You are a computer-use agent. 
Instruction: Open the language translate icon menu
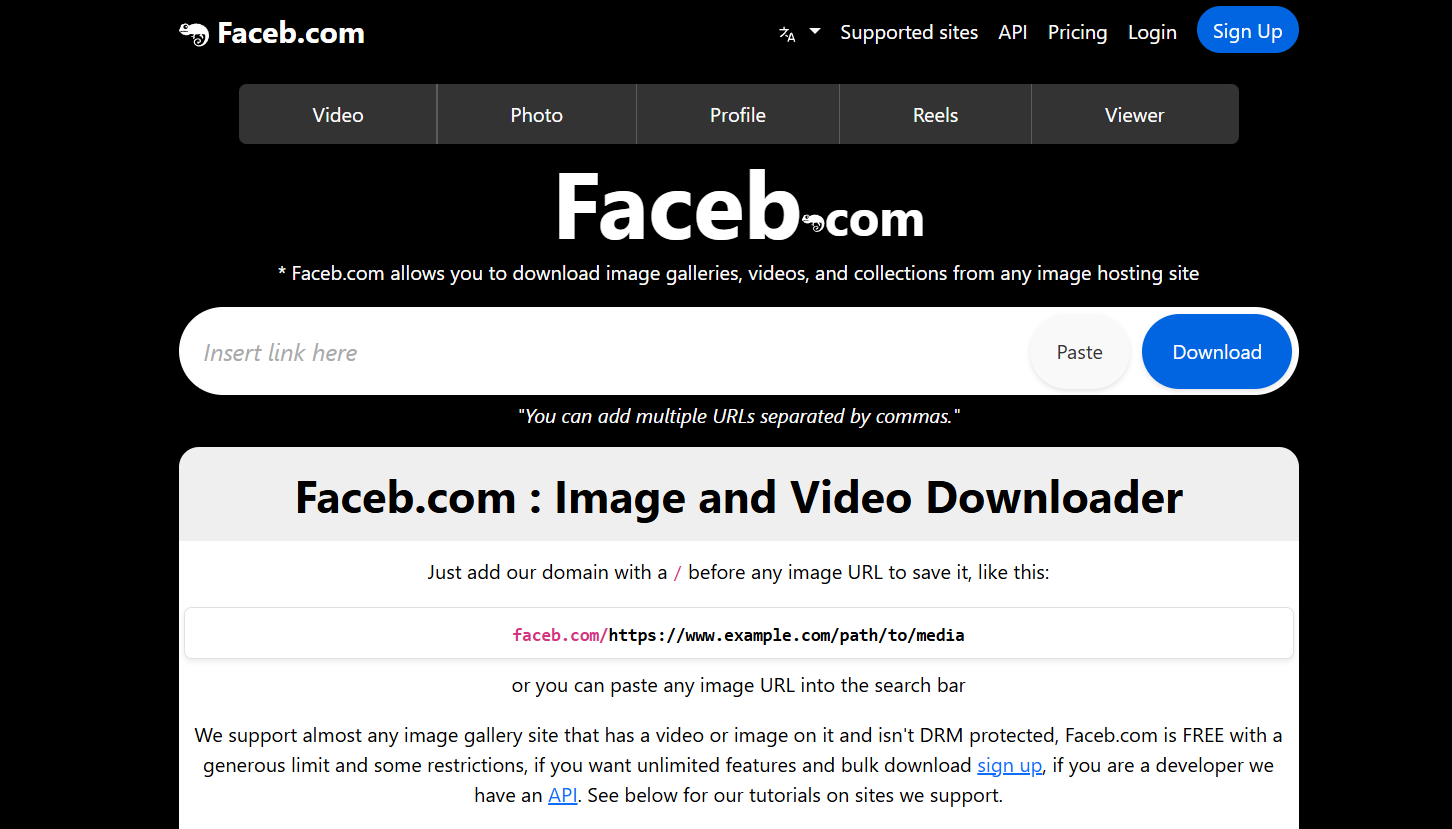787,33
